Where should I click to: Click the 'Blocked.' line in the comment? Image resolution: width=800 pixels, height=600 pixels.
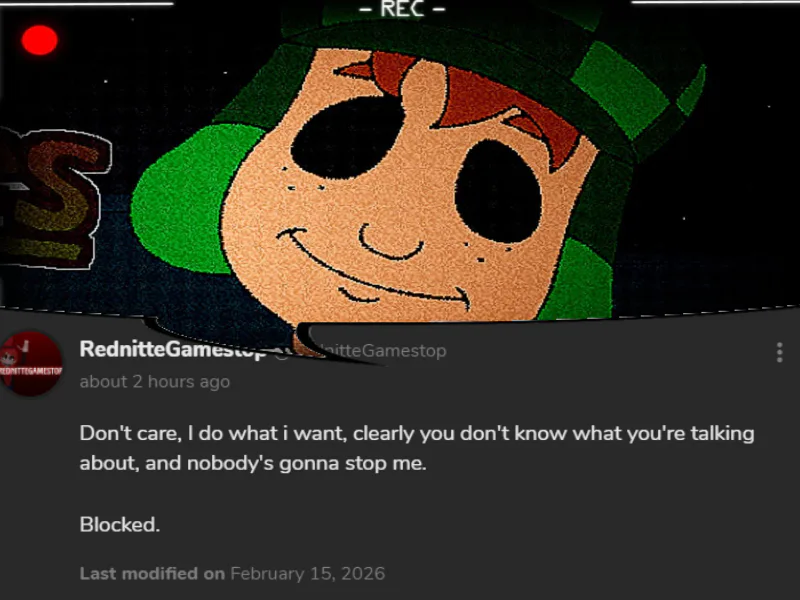(x=120, y=524)
